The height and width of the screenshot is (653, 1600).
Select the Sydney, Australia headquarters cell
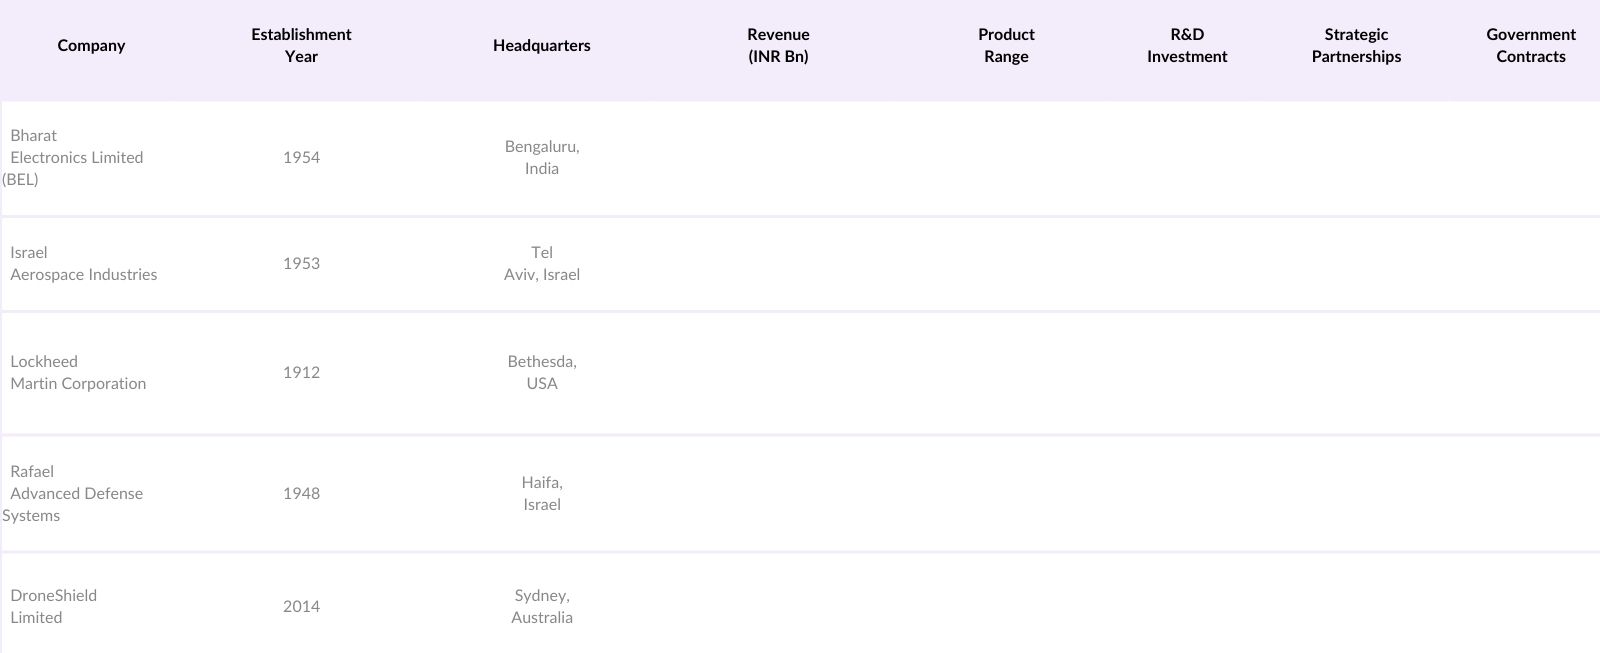pyautogui.click(x=541, y=606)
